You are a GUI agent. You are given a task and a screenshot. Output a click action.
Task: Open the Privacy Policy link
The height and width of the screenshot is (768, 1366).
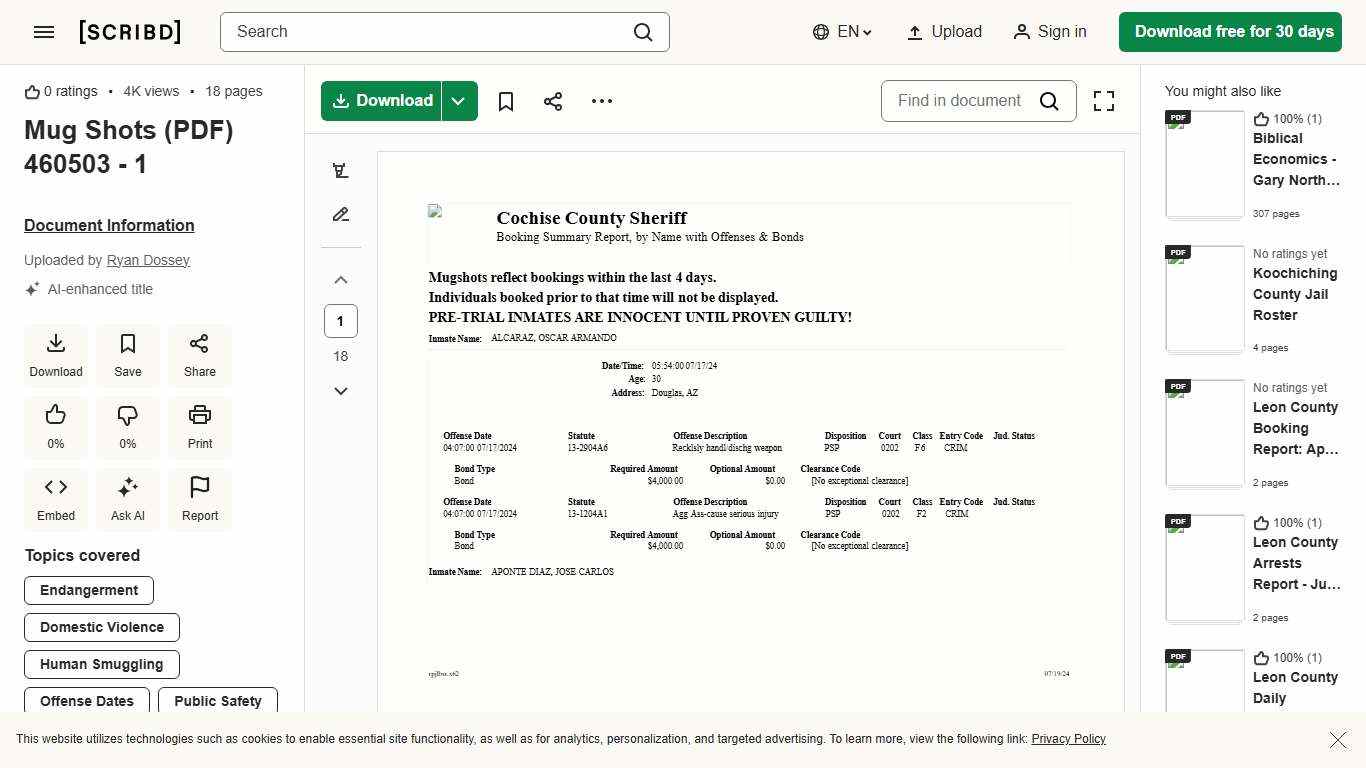click(1068, 739)
